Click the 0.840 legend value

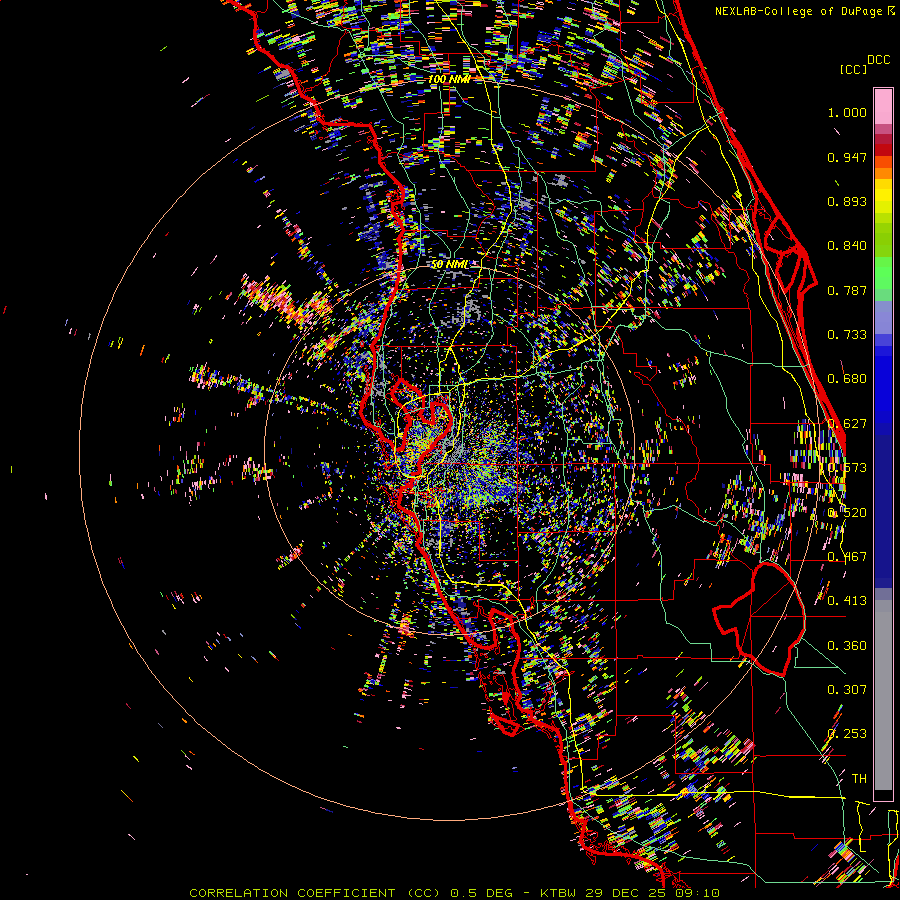(847, 246)
